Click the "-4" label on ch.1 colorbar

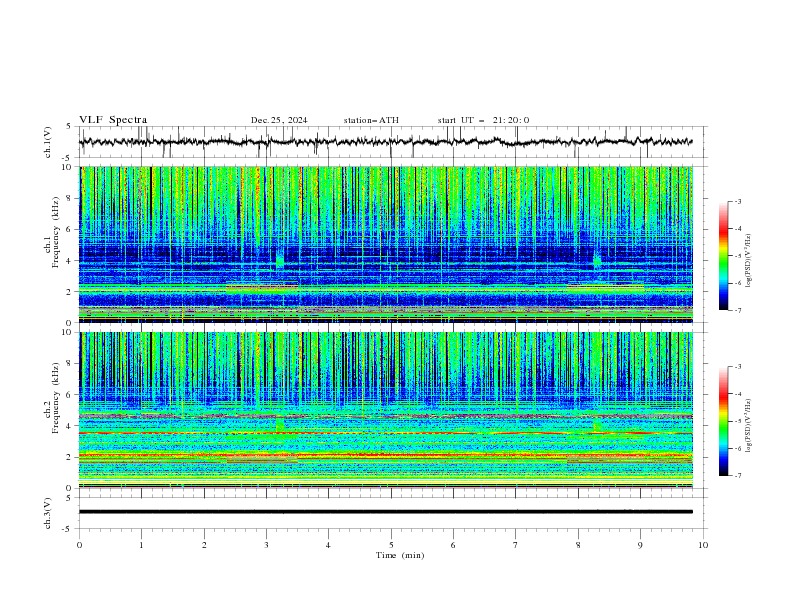[x=737, y=229]
